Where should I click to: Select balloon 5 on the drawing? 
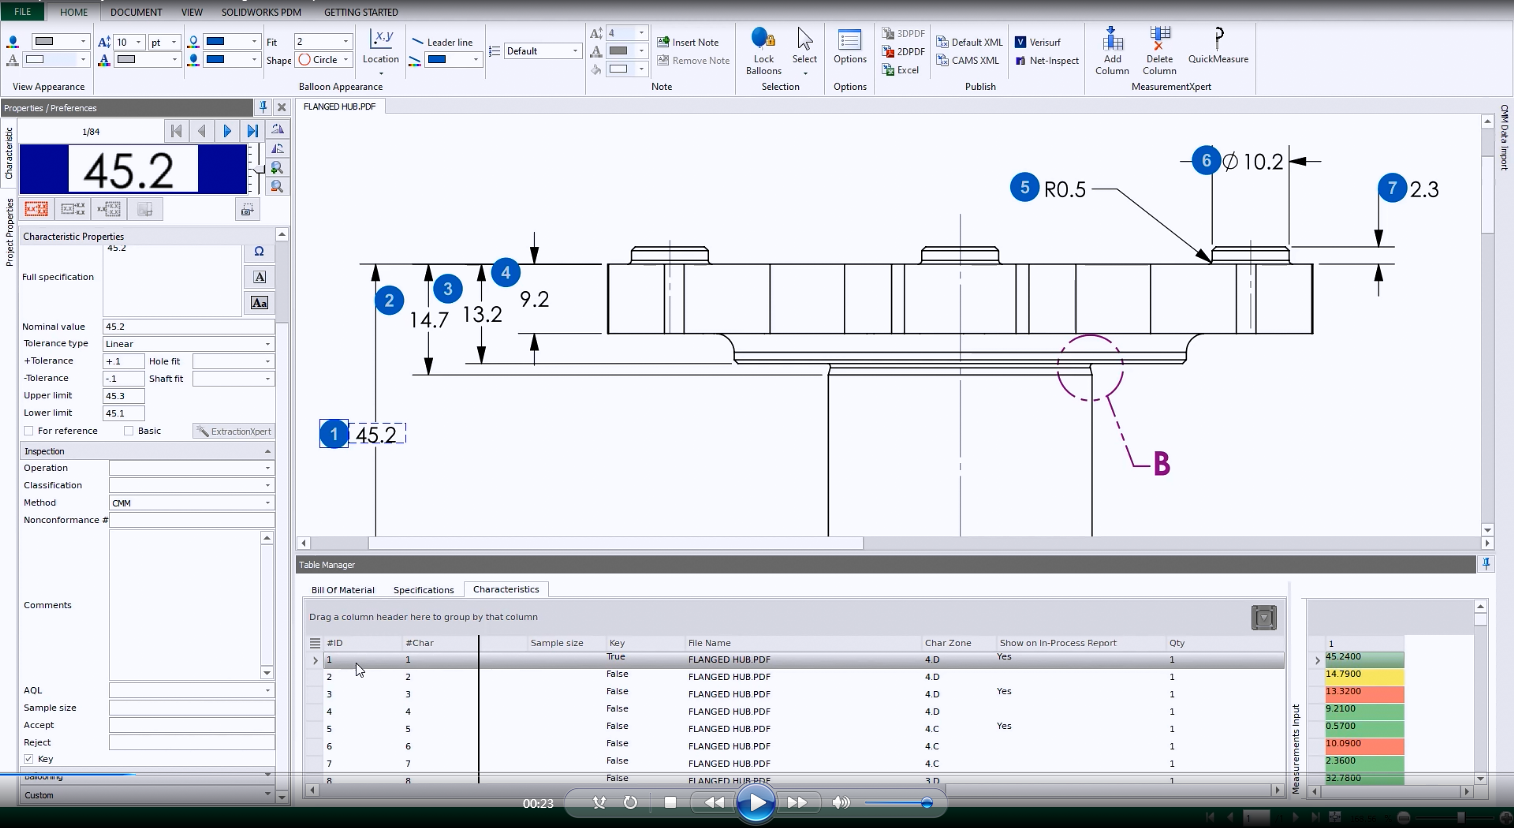(1024, 187)
